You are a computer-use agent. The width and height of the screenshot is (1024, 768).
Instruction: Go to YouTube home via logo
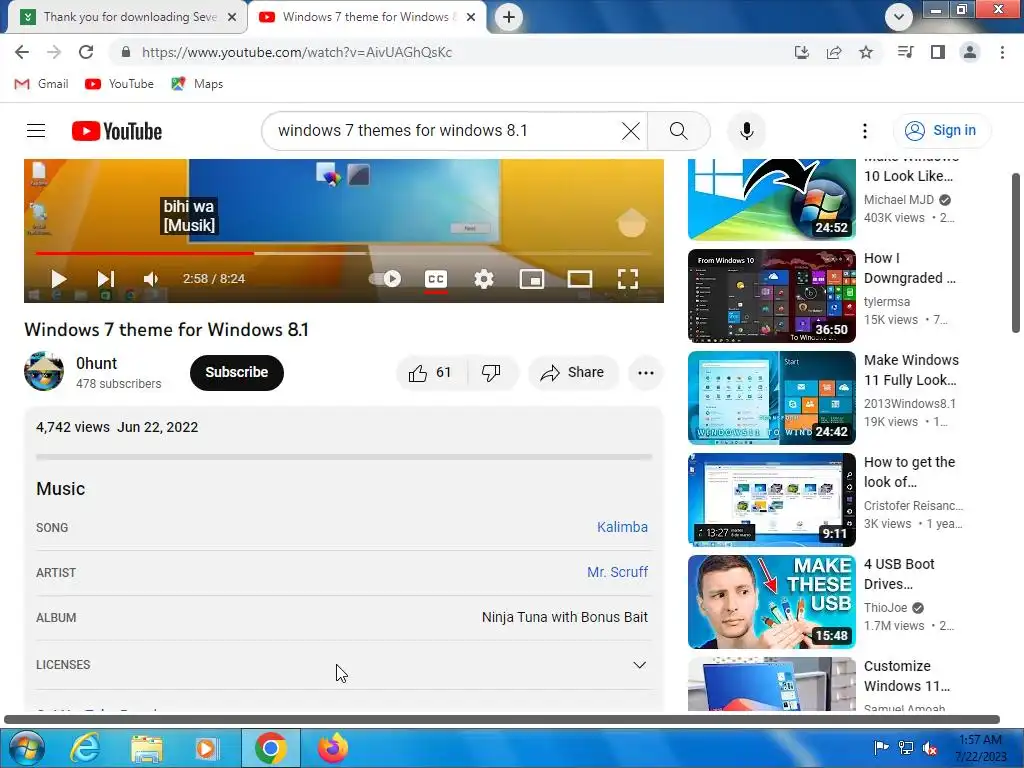pyautogui.click(x=117, y=131)
